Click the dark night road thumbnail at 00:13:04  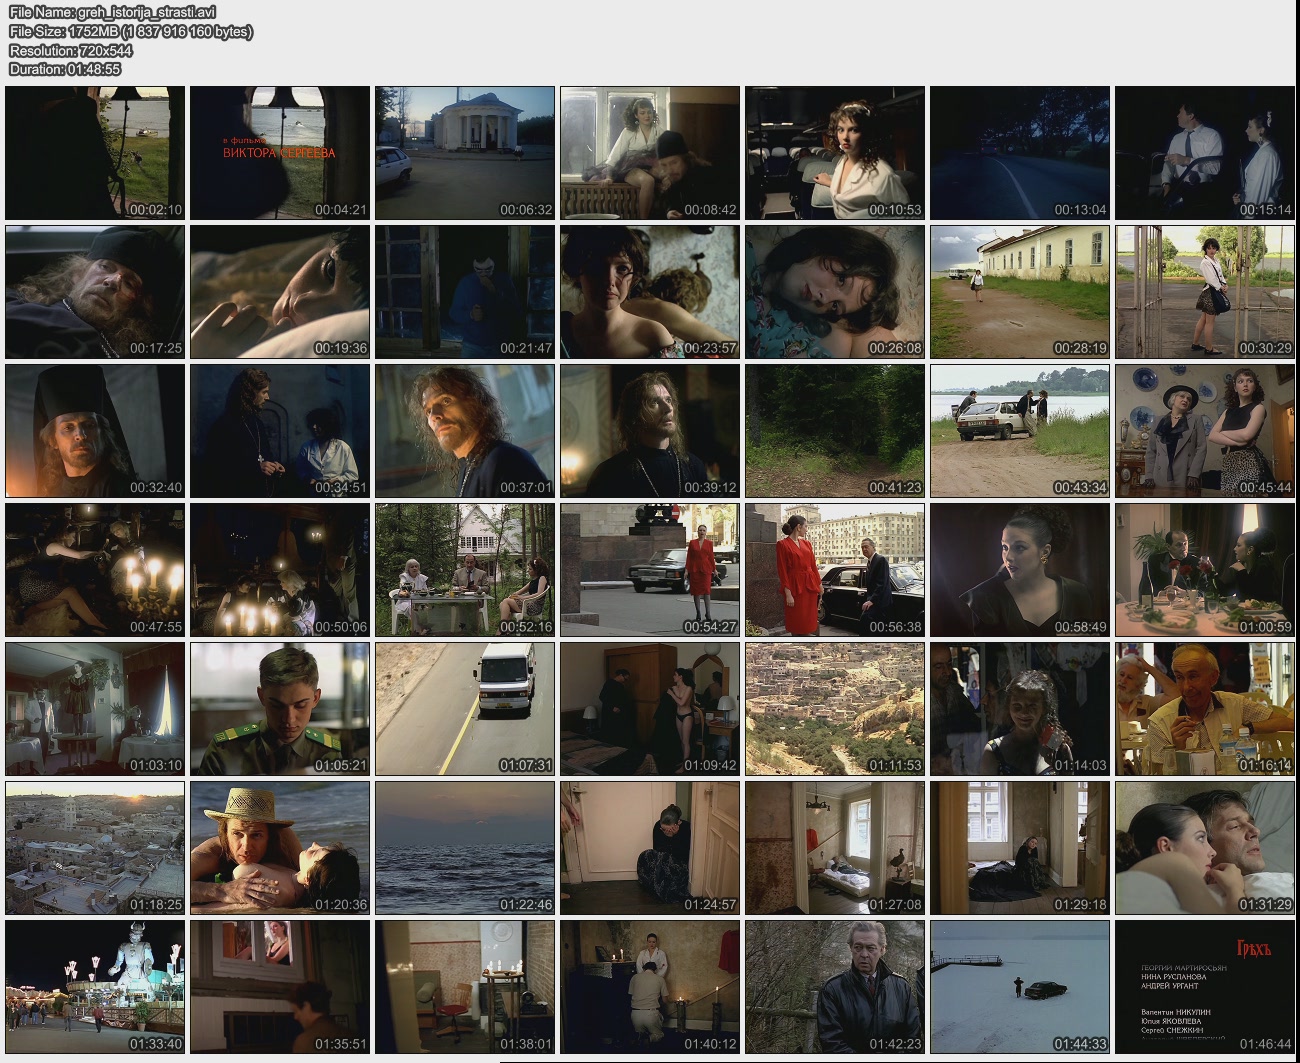pos(1020,152)
